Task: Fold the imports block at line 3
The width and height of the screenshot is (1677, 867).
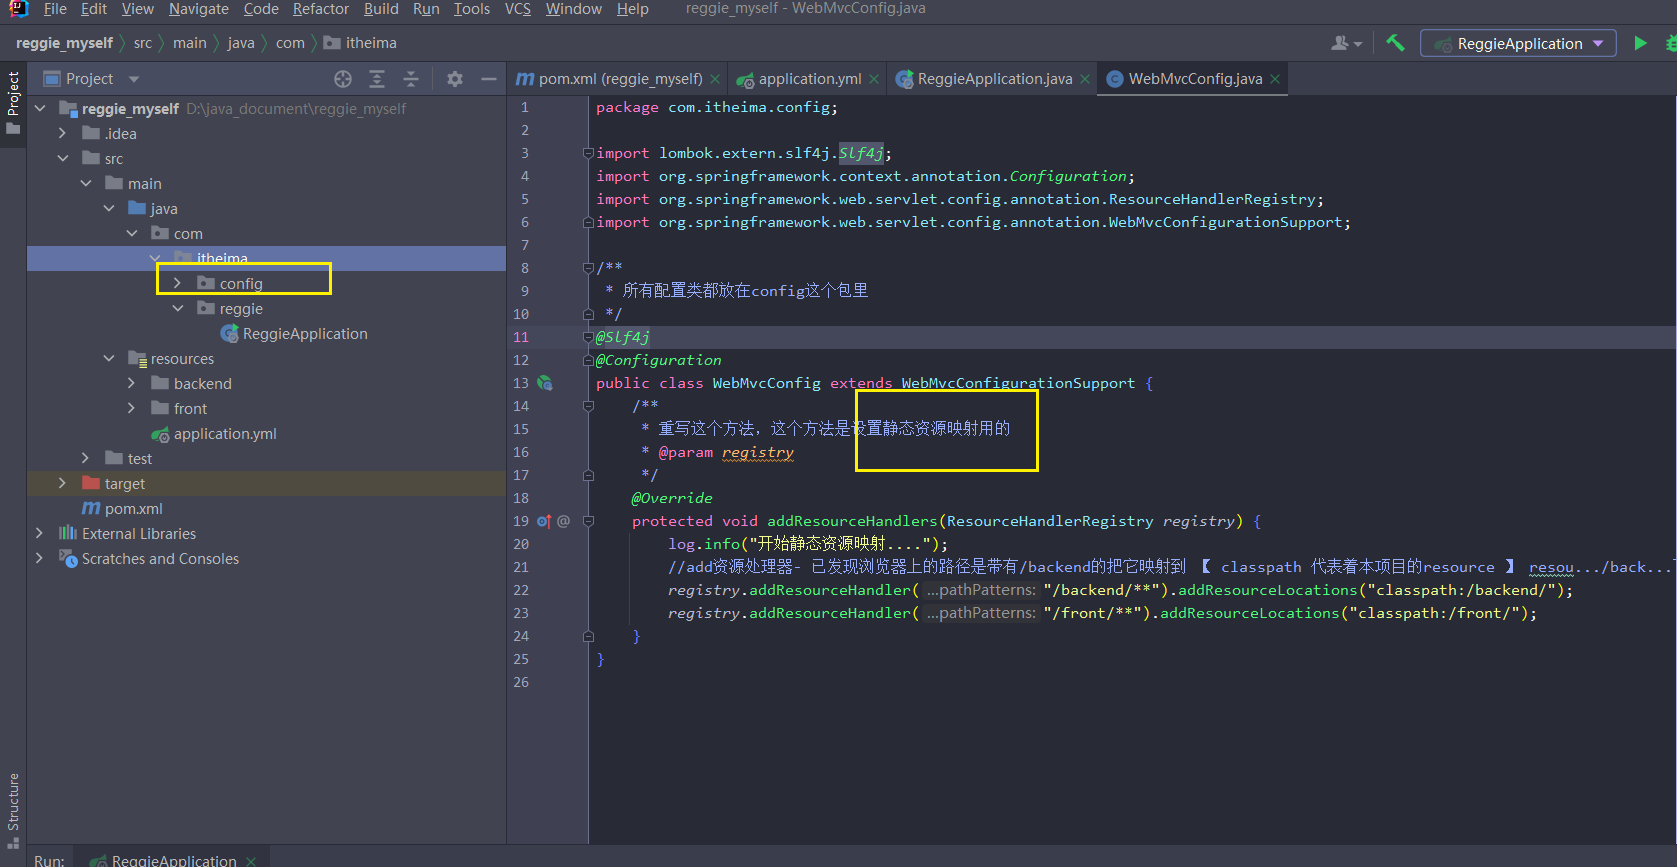Action: [x=588, y=153]
